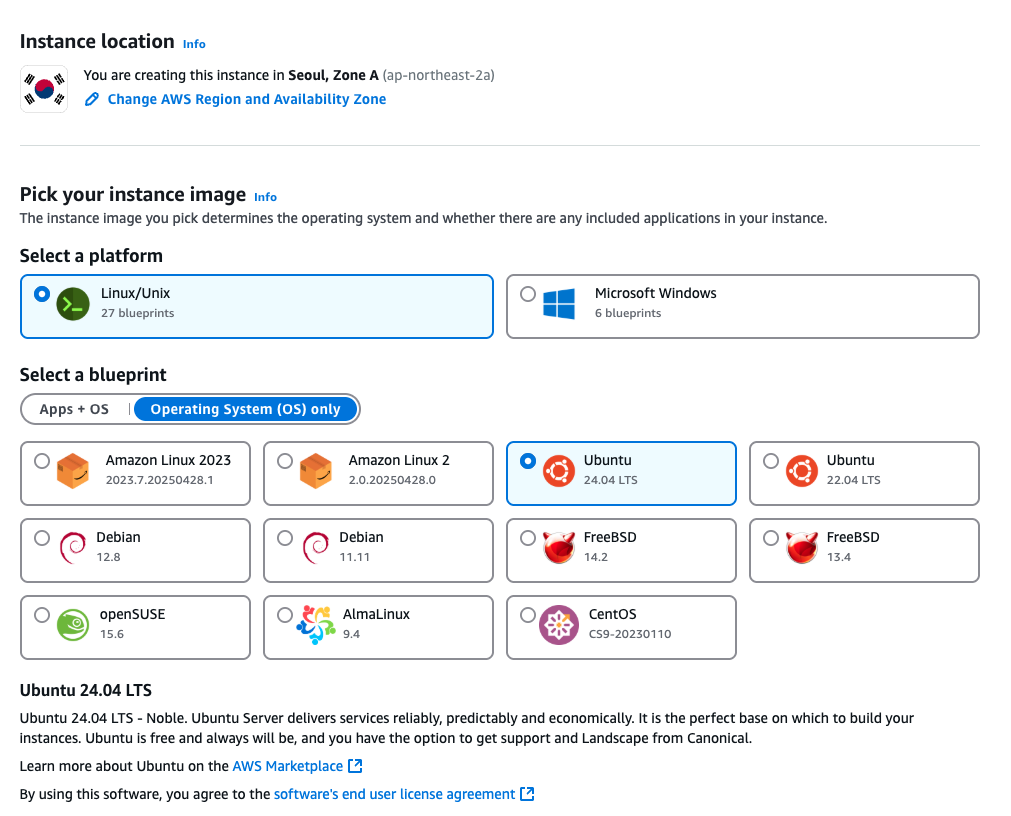
Task: Click the openSUSE chameleon icon
Action: (73, 625)
